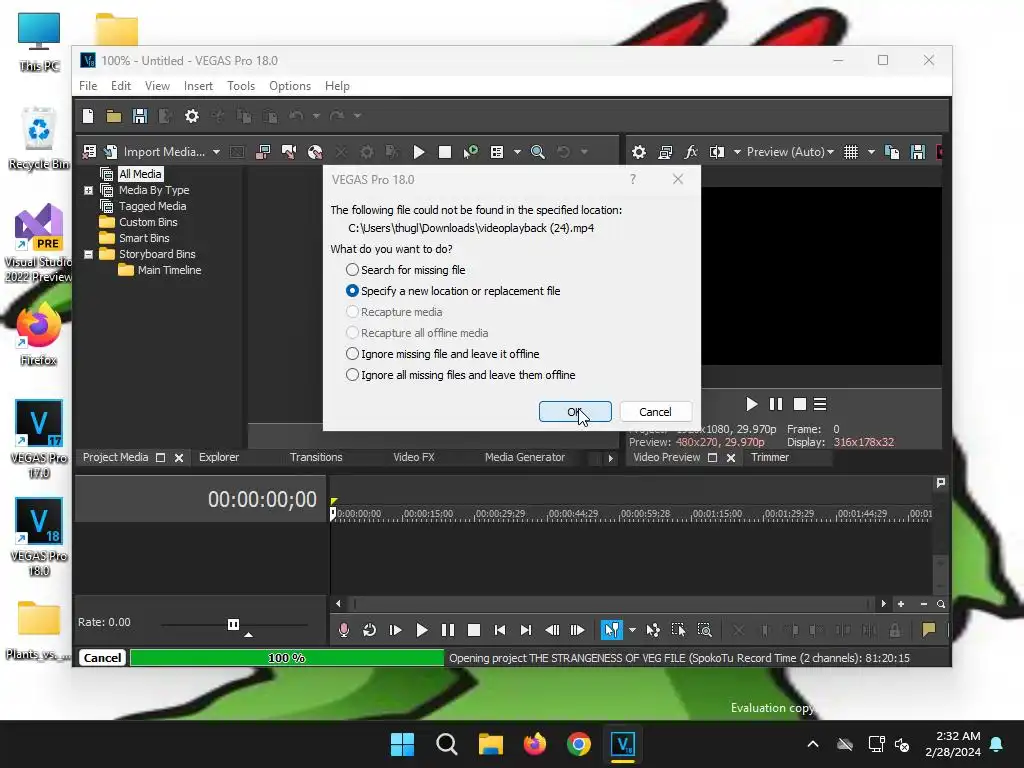Open Video Output FX icon
Viewport: 1024px width, 768px height.
(x=691, y=152)
